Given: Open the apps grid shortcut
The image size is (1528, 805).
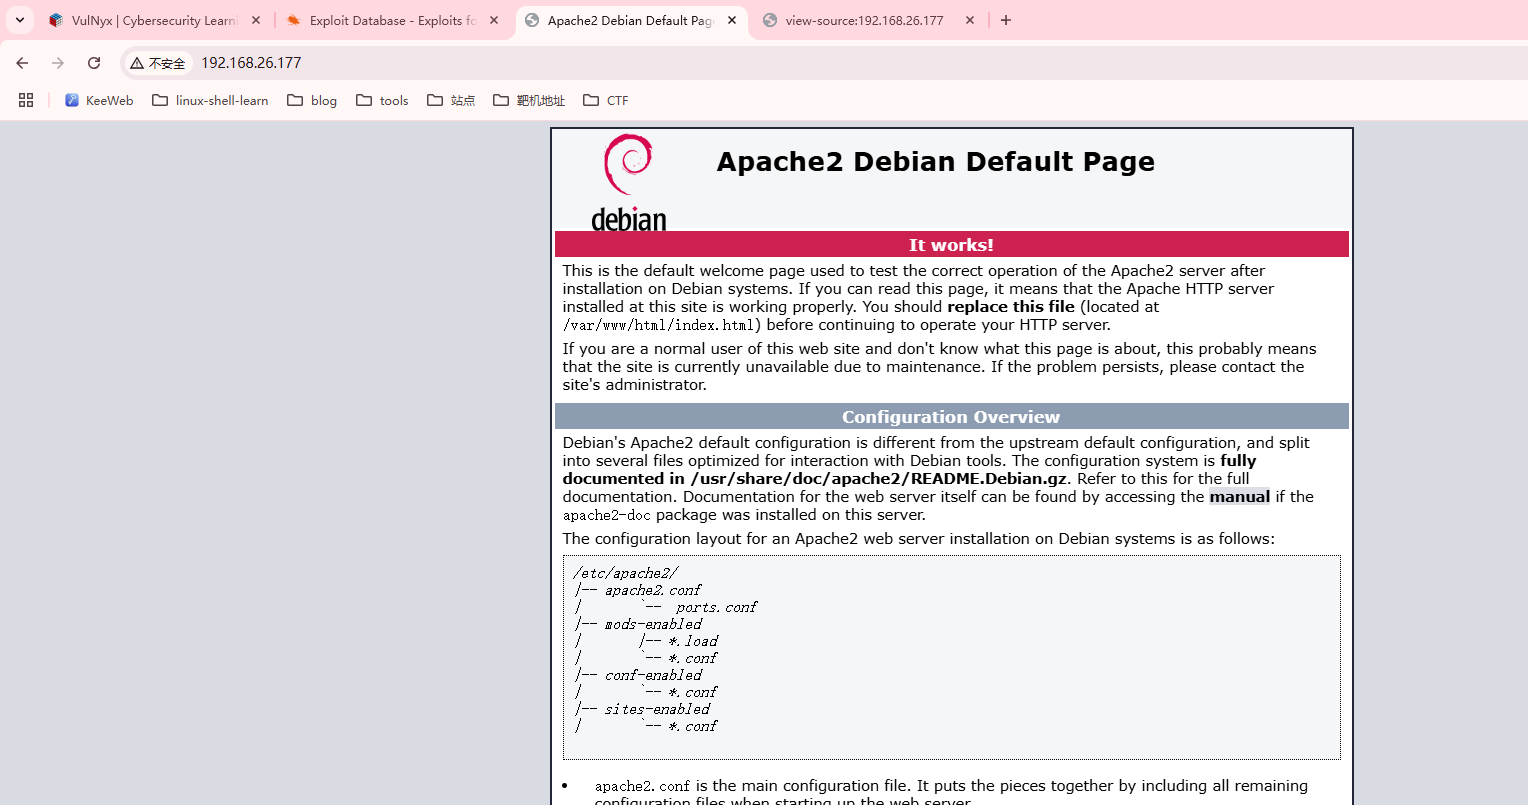Looking at the screenshot, I should coord(26,100).
